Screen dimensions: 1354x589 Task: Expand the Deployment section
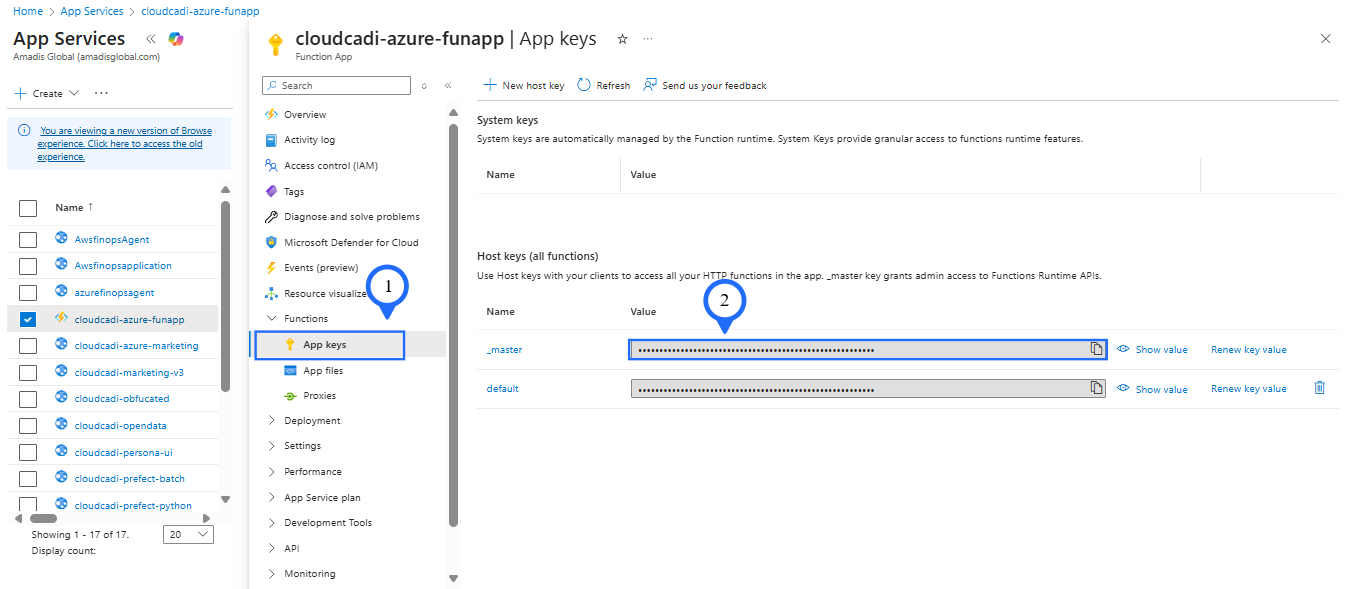click(271, 421)
